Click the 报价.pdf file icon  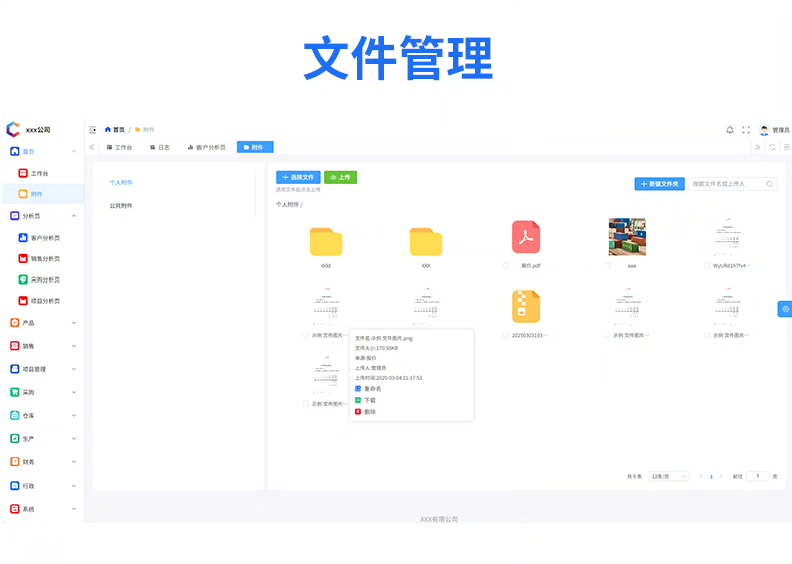click(x=526, y=237)
